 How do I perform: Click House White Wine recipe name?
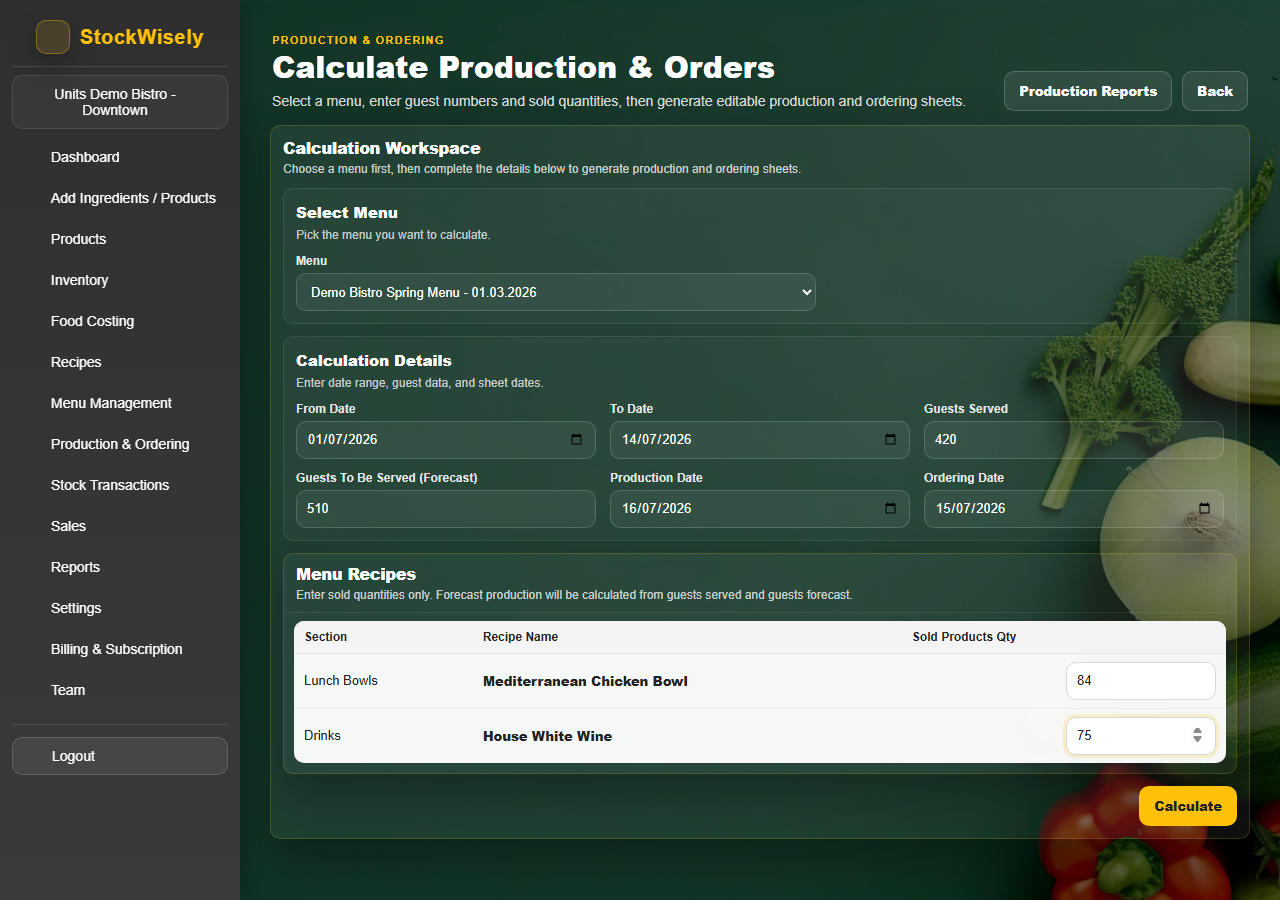coord(547,736)
